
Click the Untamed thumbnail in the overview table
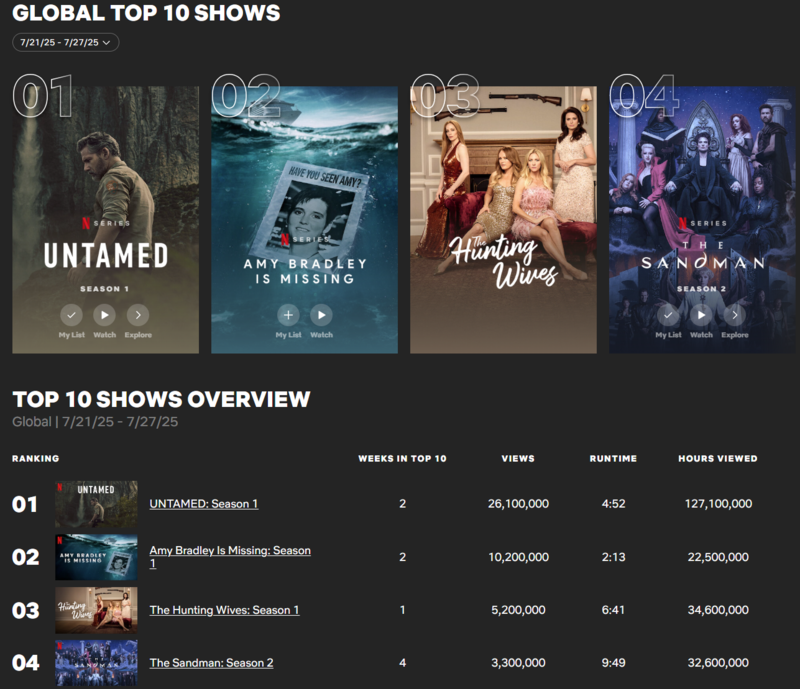coord(96,504)
